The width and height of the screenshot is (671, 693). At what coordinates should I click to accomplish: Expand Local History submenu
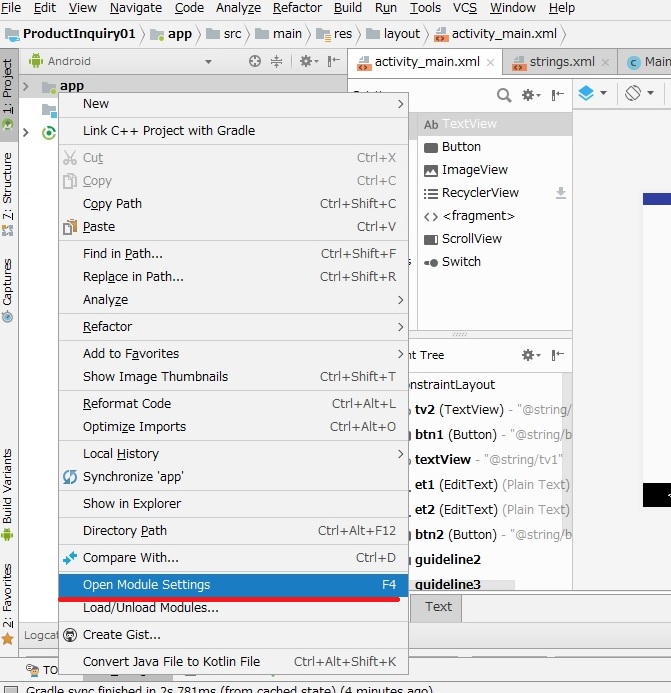[x=233, y=454]
